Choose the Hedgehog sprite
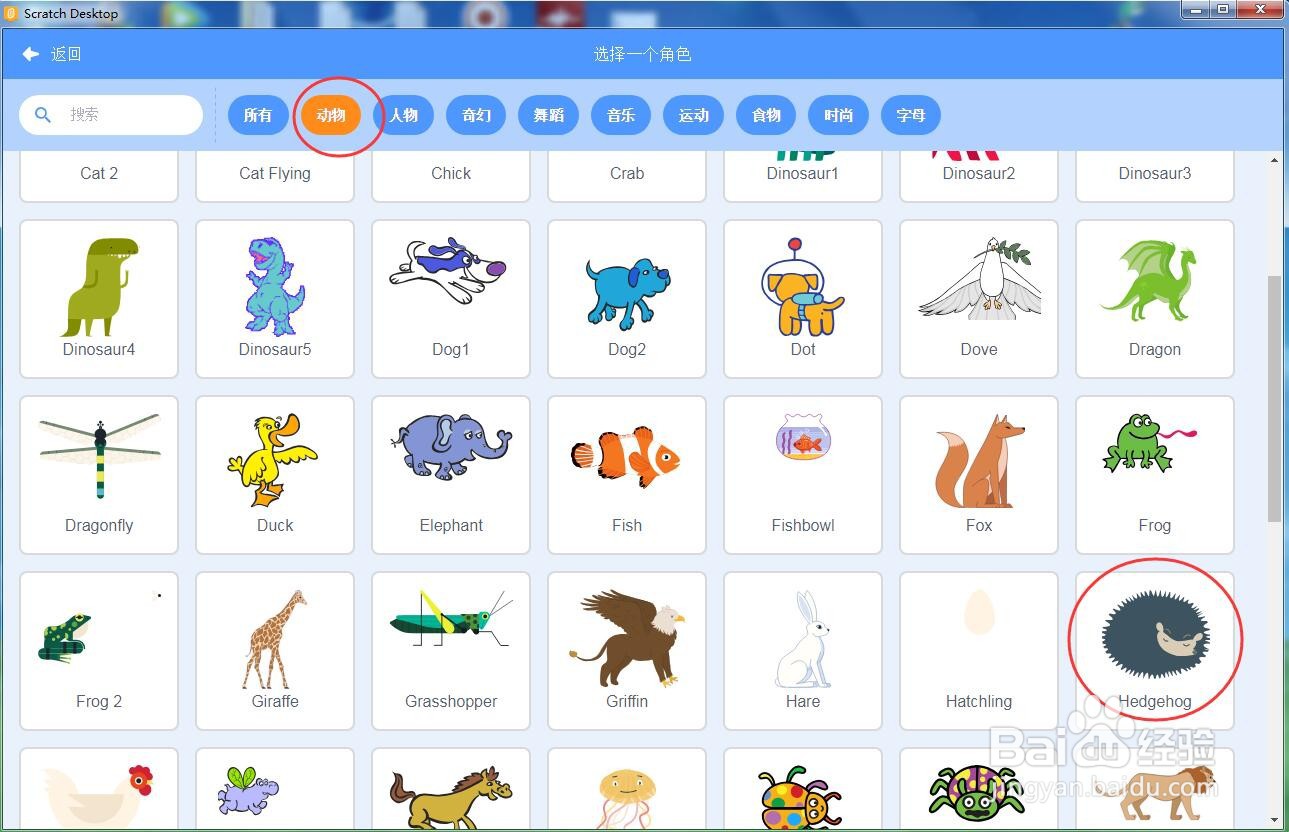The height and width of the screenshot is (832, 1289). click(1155, 651)
